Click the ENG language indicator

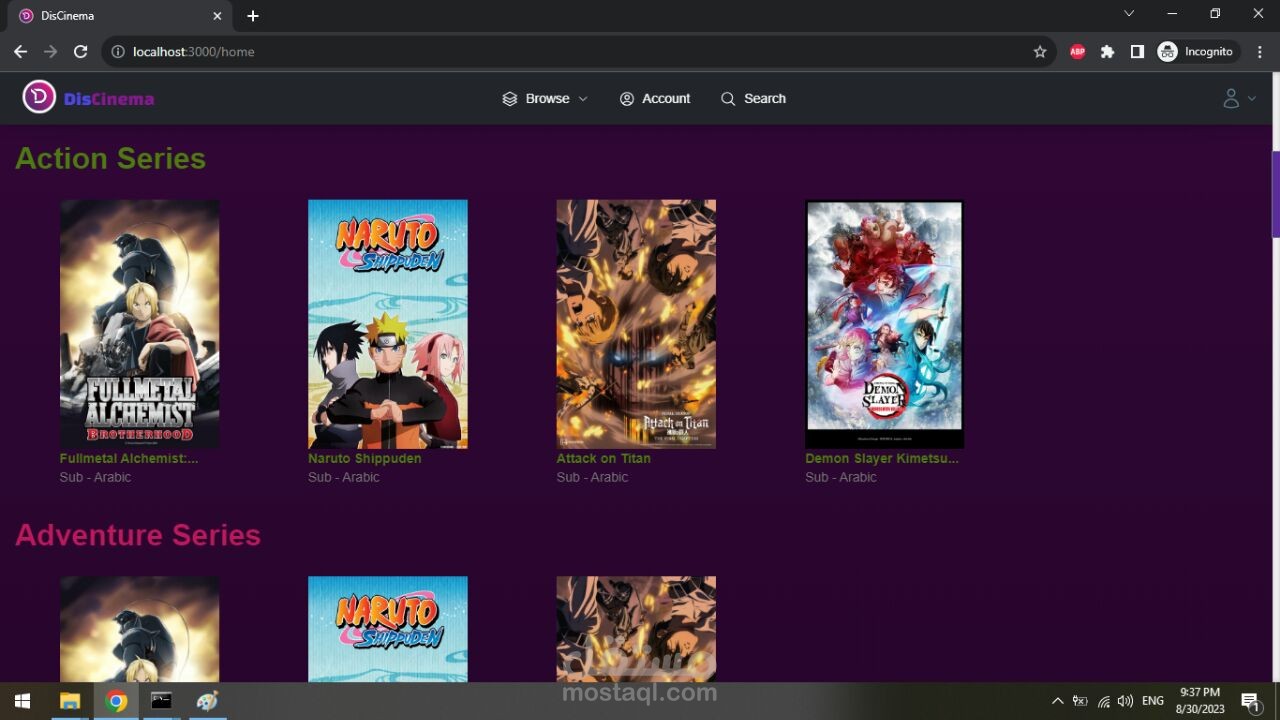pos(1153,701)
